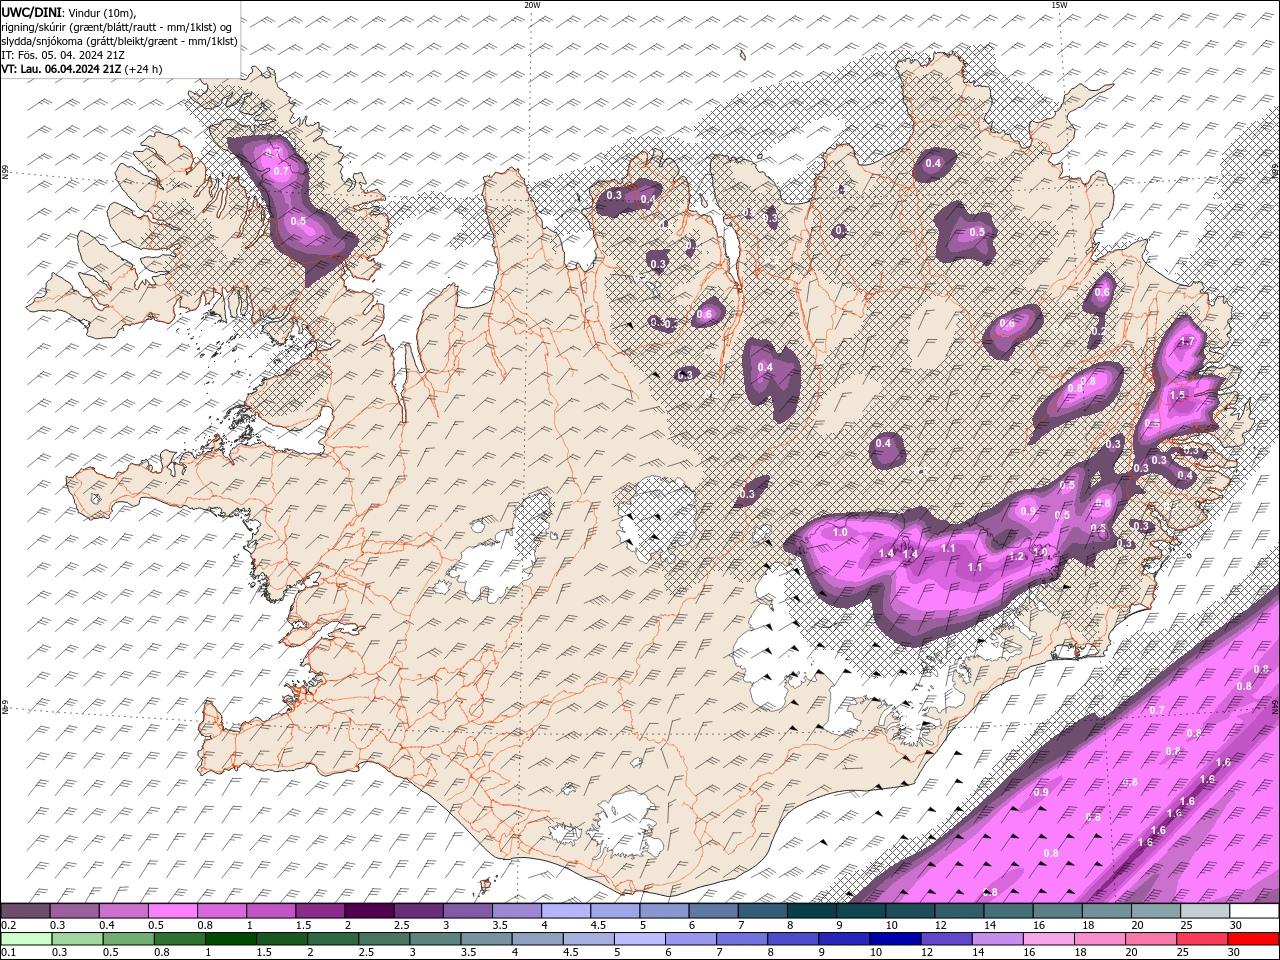Pick the deep blue 10 rain legend swatch

(895, 939)
